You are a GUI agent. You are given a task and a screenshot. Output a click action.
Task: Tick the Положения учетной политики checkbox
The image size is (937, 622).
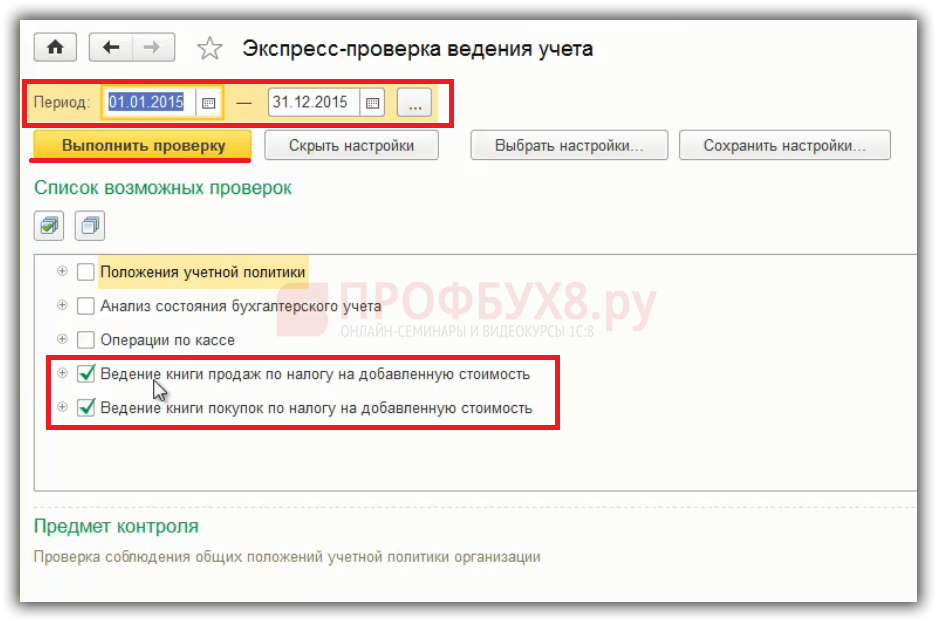(x=86, y=272)
